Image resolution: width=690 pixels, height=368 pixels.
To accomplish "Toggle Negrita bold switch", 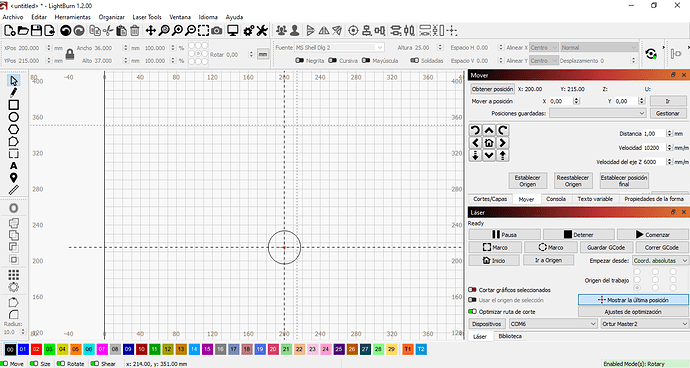I will coord(300,60).
